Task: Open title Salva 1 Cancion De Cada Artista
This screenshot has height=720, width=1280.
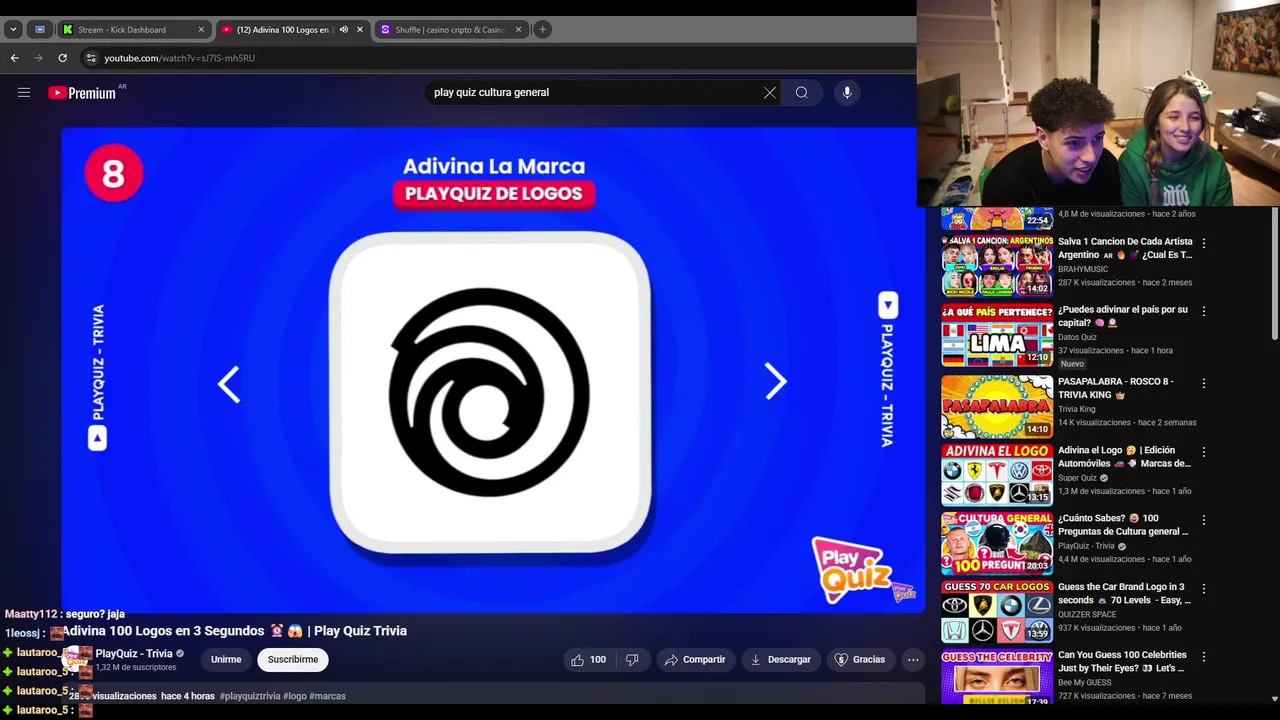Action: (x=1125, y=248)
